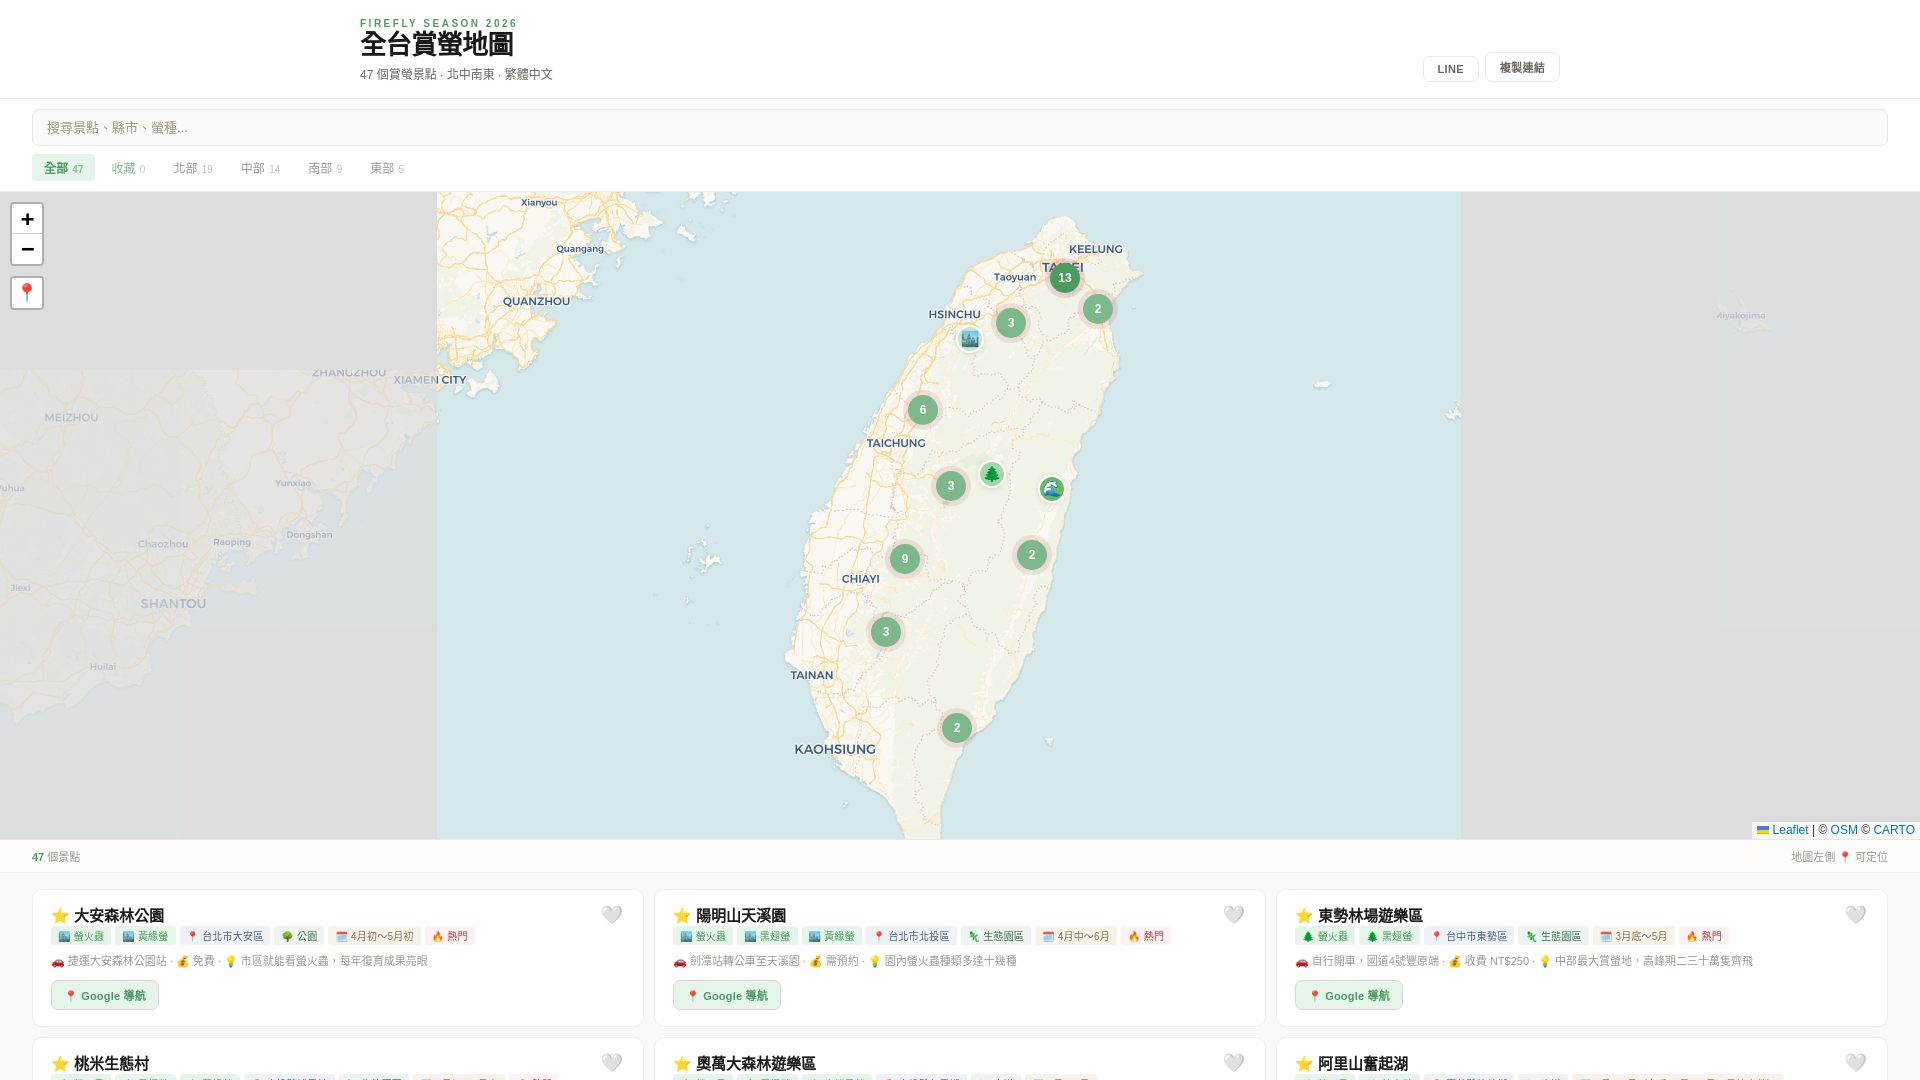This screenshot has width=1920, height=1080.
Task: Click the 地圖左側 可定位 hint text
Action: pos(1839,857)
